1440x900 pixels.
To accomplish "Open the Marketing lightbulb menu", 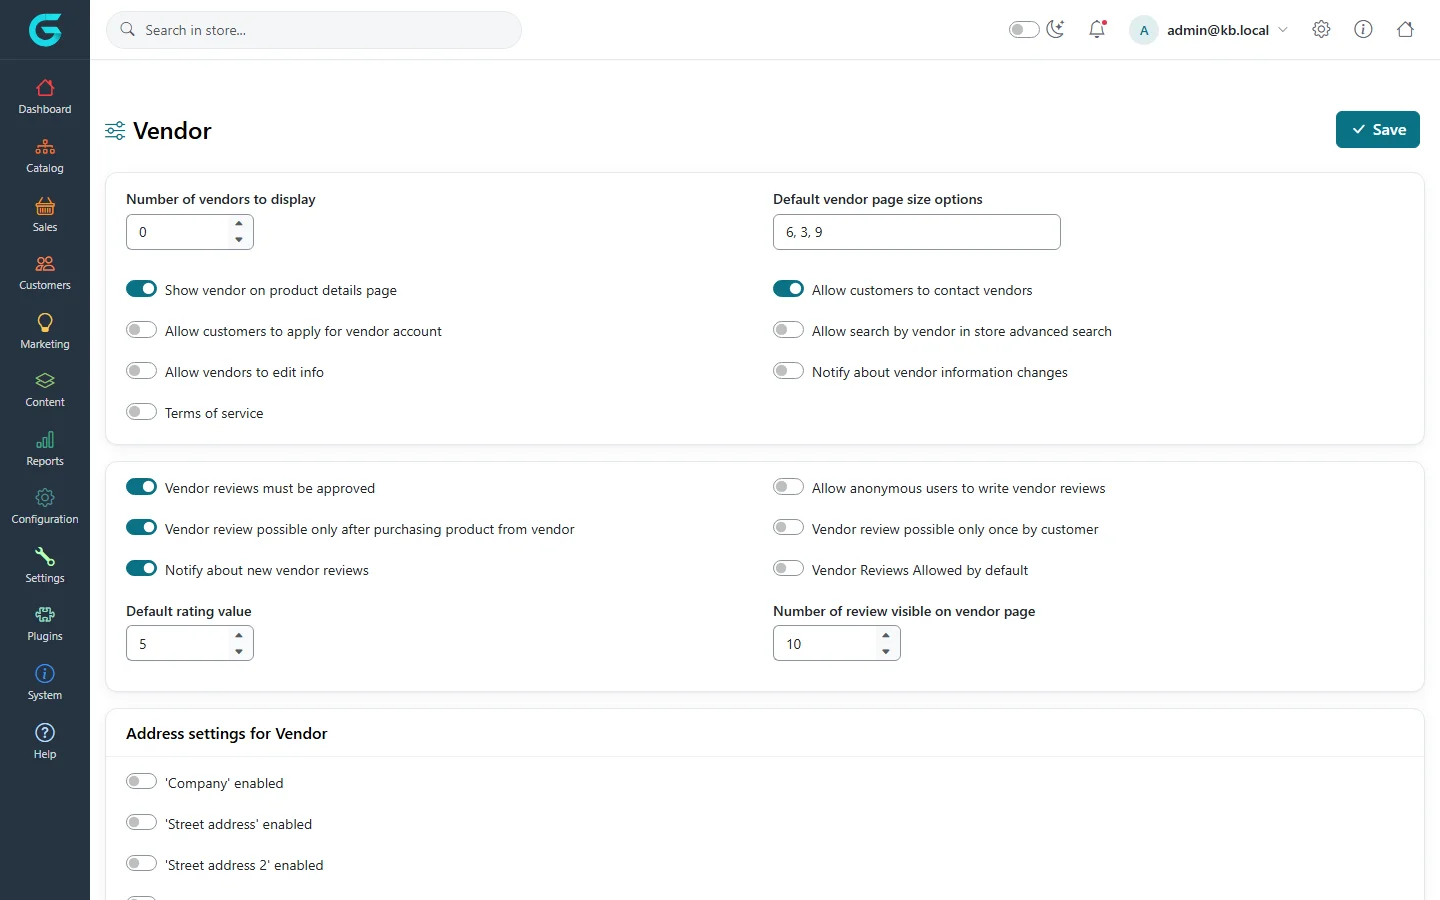I will point(45,331).
